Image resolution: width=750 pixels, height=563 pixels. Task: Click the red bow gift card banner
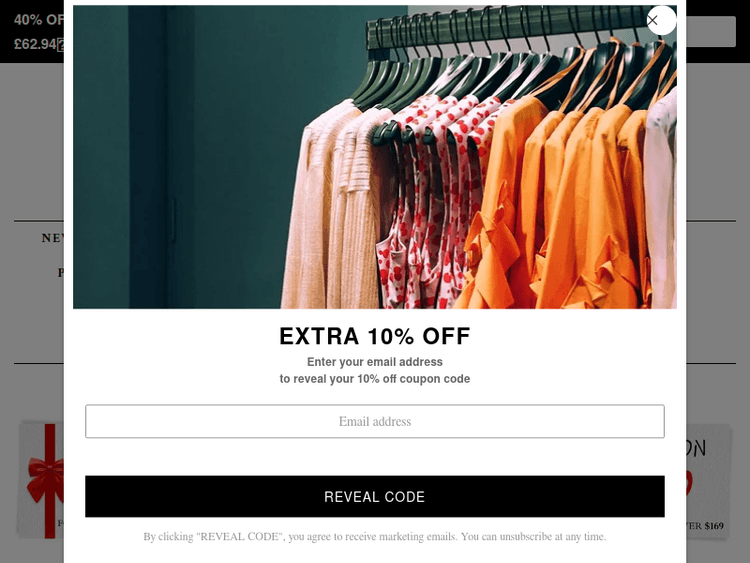41,480
